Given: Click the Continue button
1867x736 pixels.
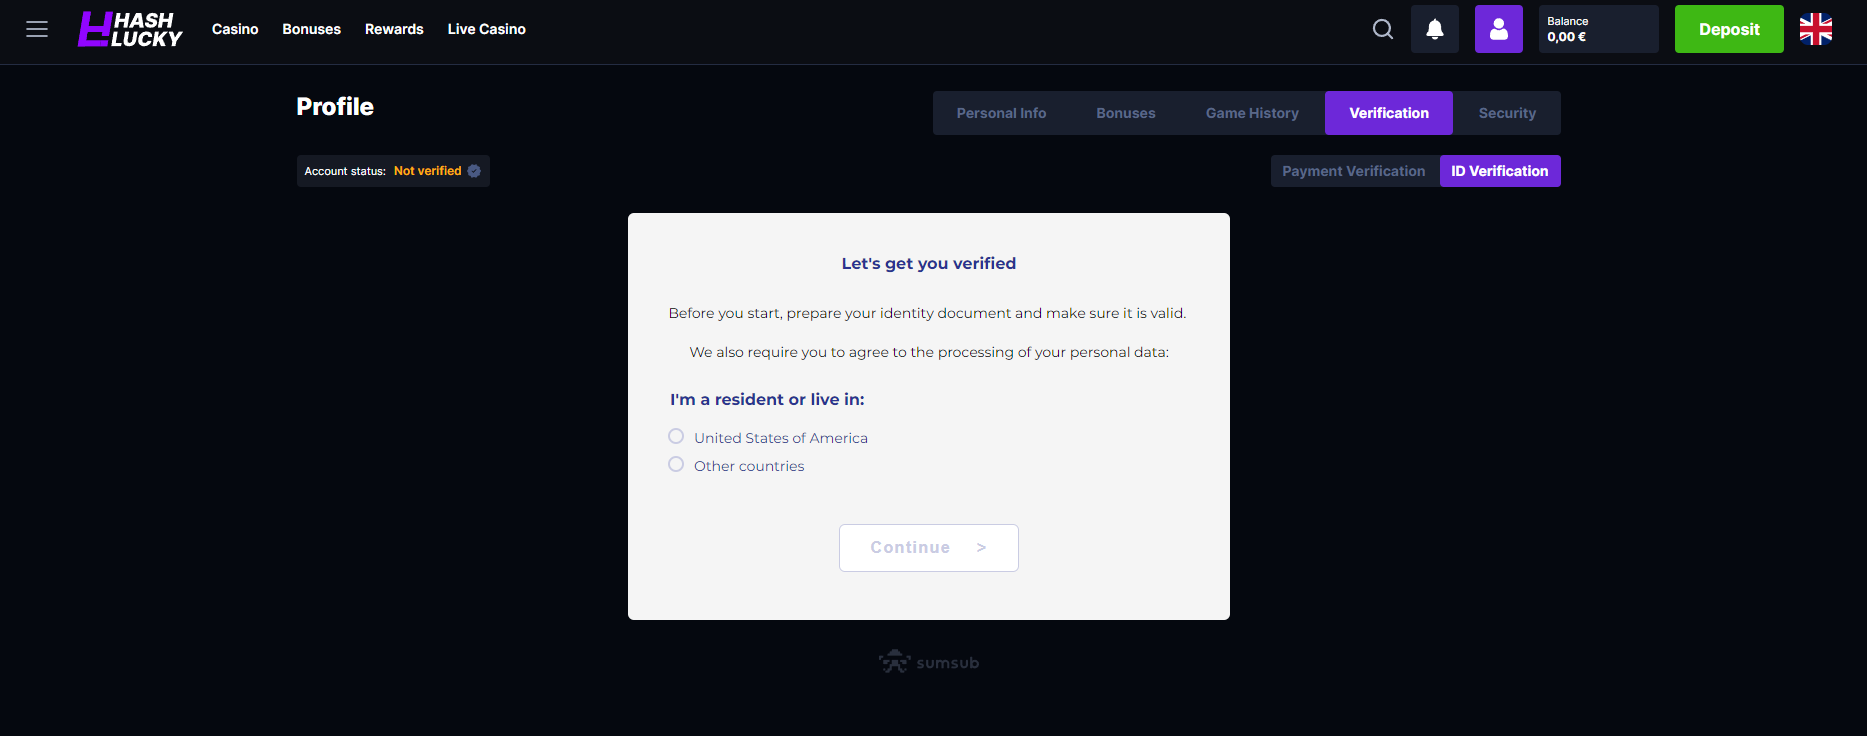Looking at the screenshot, I should tap(929, 548).
